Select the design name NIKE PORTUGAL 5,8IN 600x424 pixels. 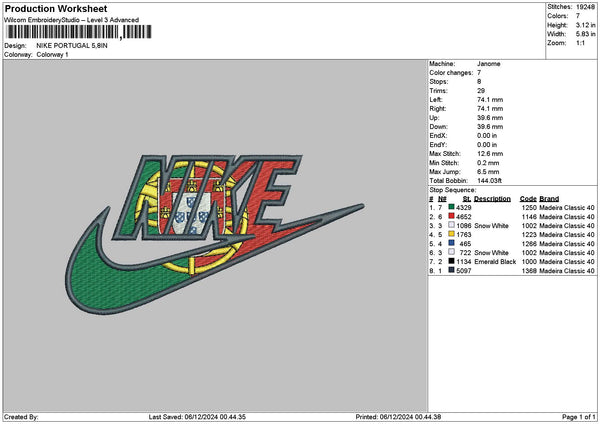(x=72, y=46)
